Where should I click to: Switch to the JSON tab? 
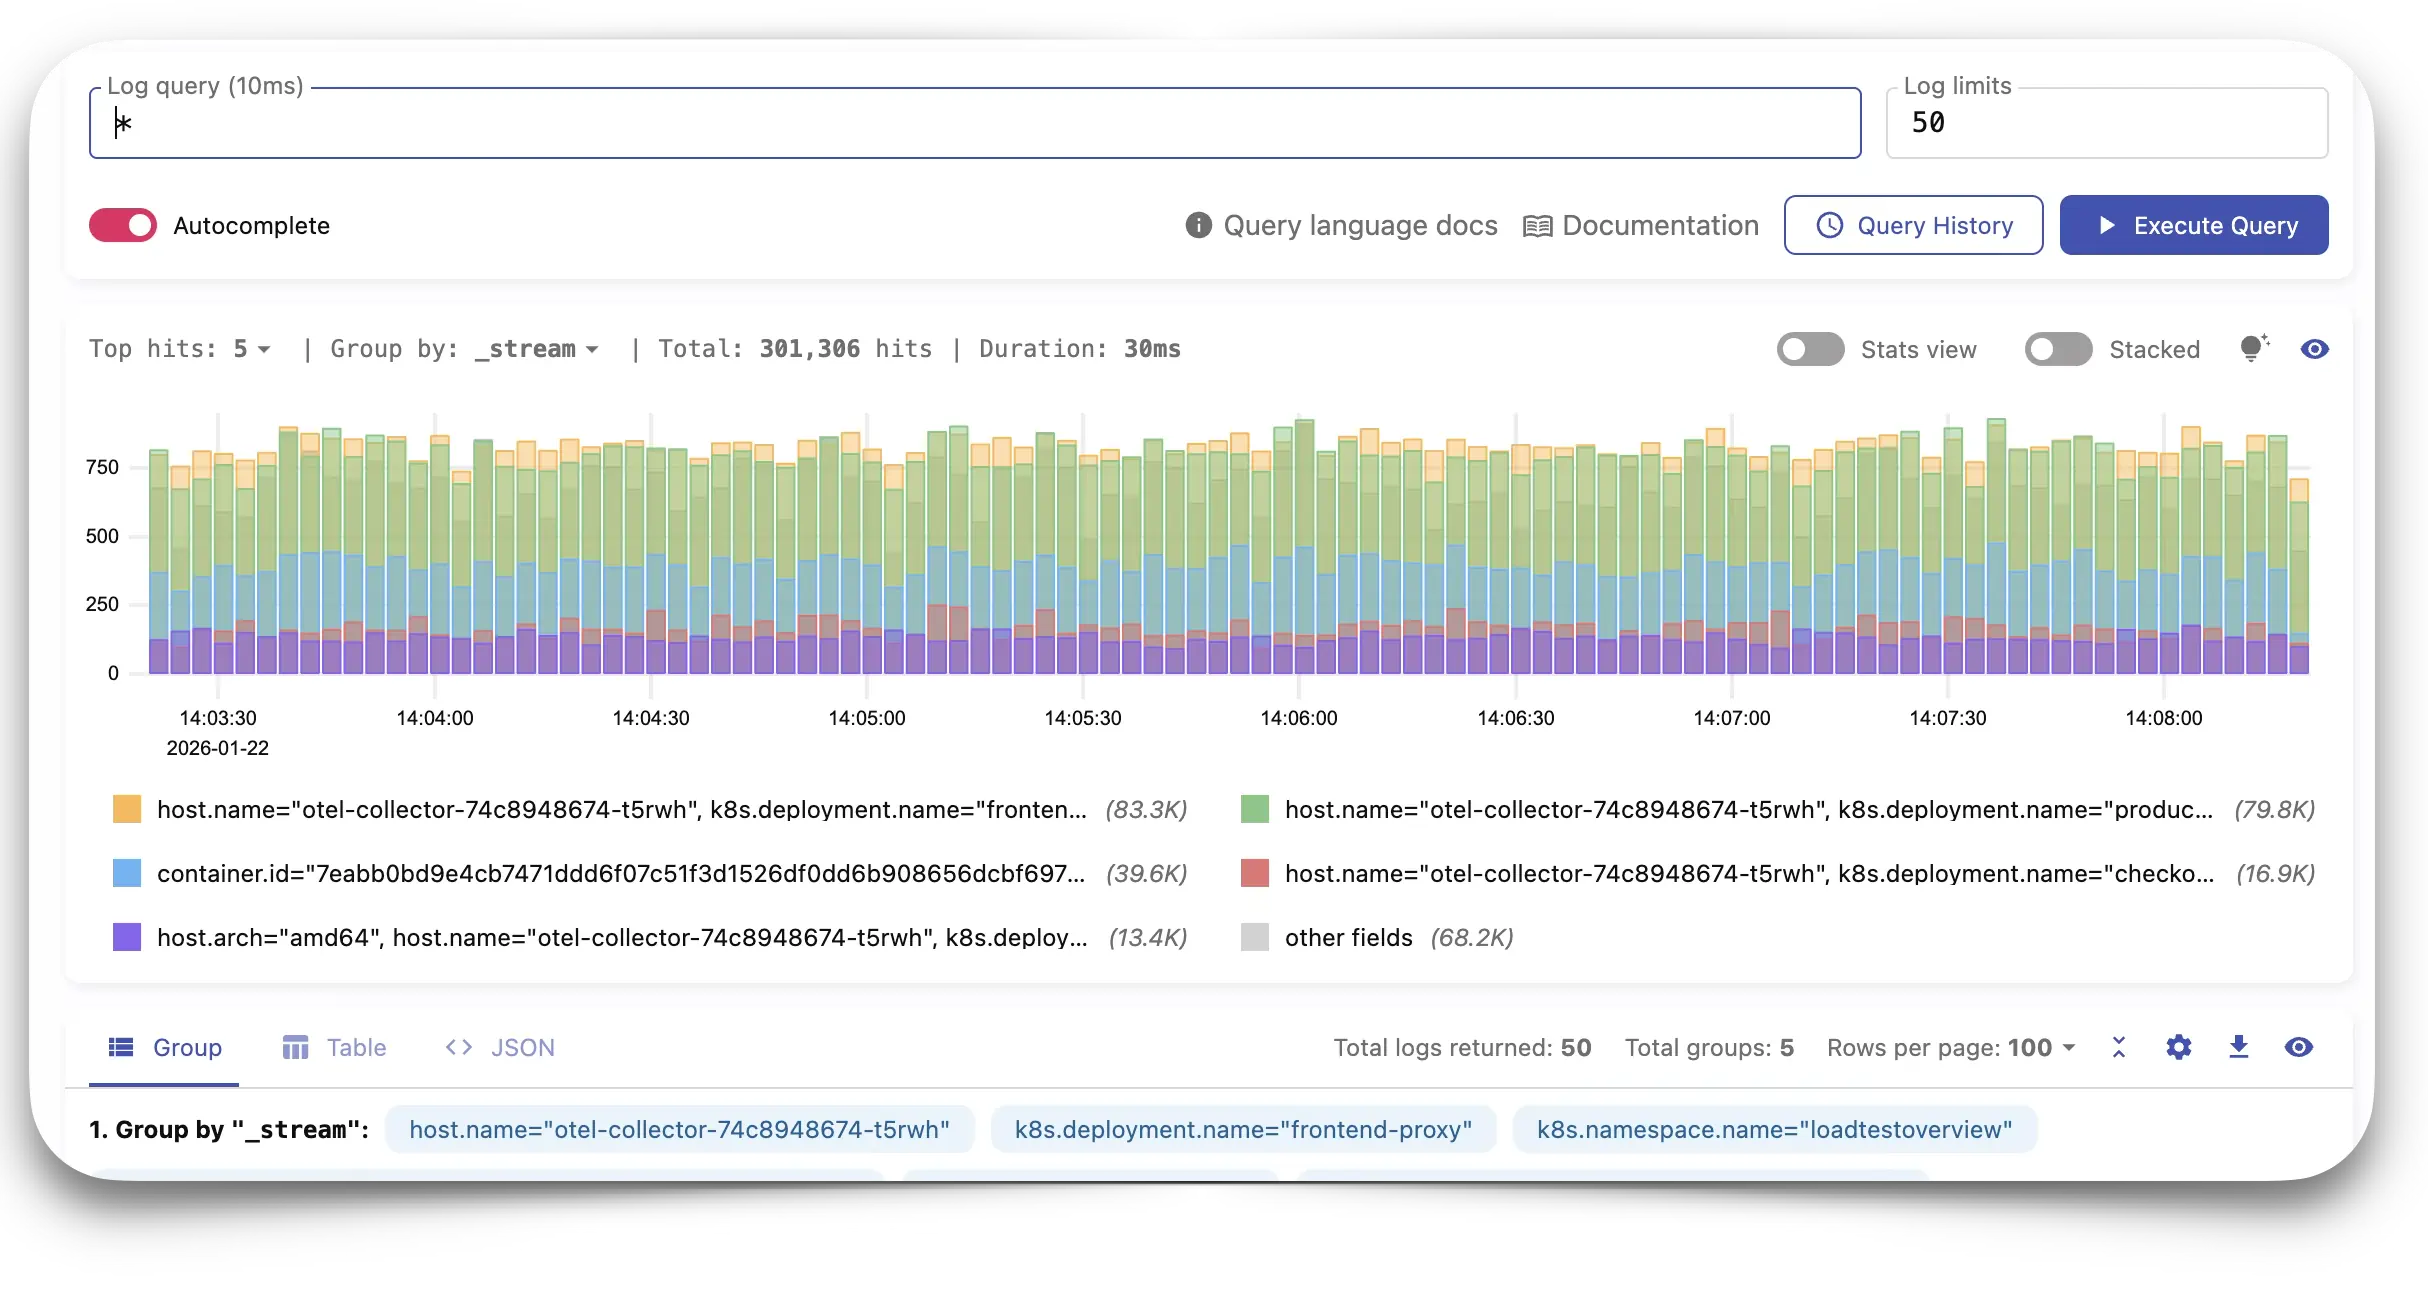click(x=500, y=1047)
